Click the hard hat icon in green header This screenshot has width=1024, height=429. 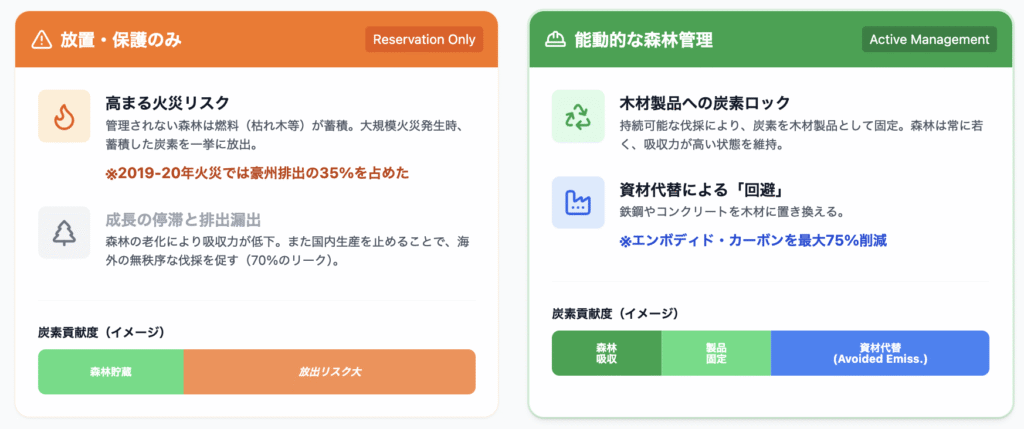click(x=555, y=40)
